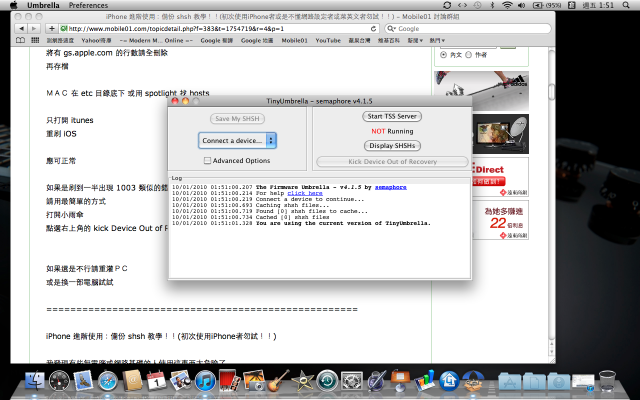Open the Apple menu
Screen dimensions: 640x400
tap(14, 5)
